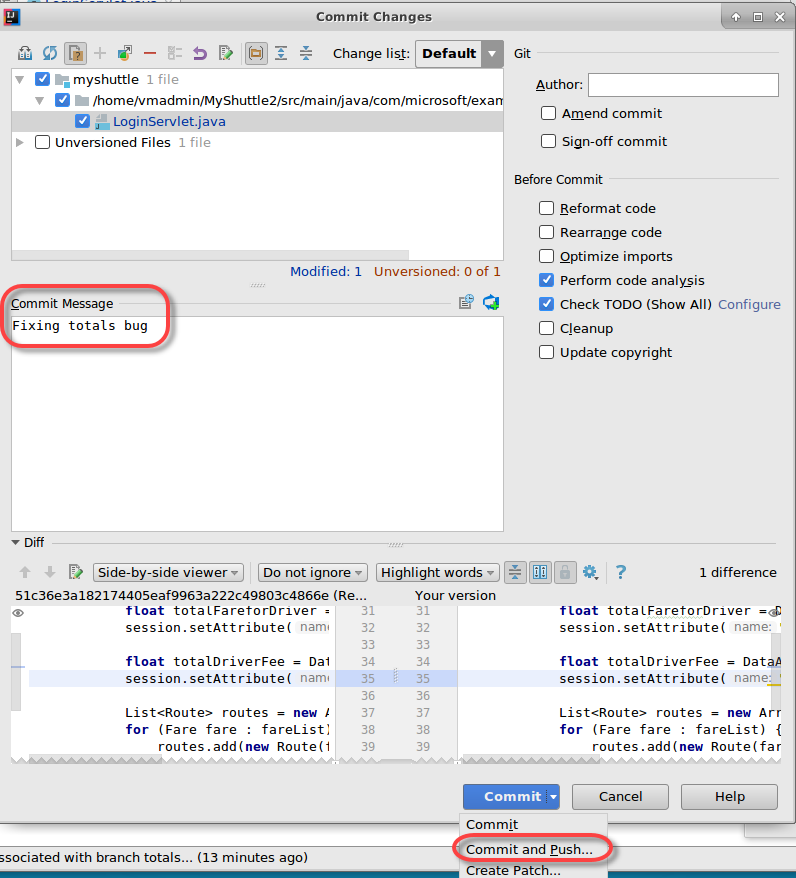This screenshot has width=796, height=878.
Task: Toggle the Show Unversioned Files icon
Action: click(x=75, y=53)
